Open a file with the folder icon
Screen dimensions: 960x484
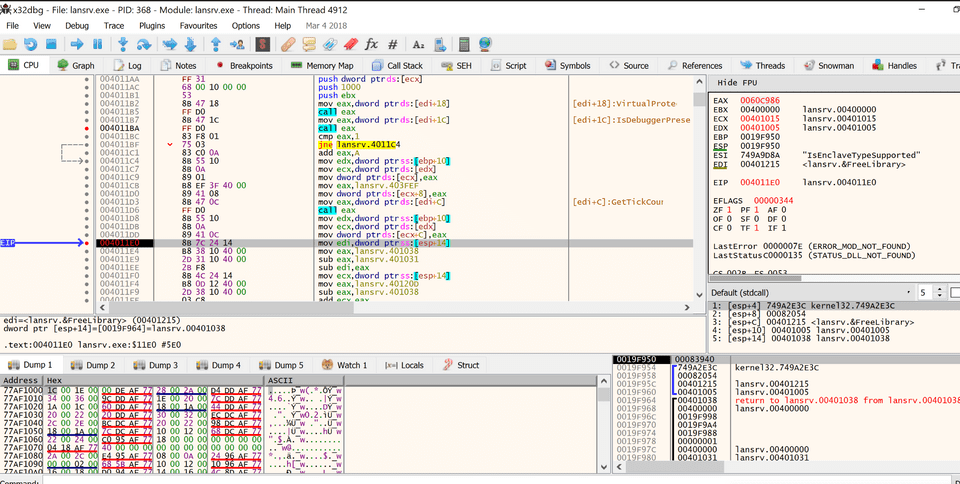10,44
